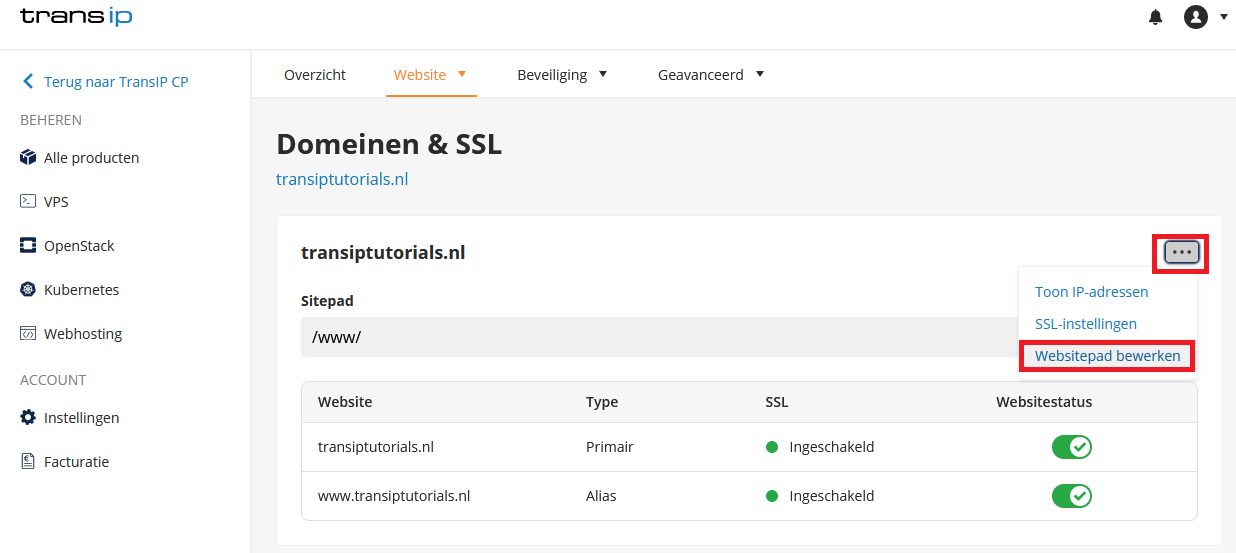Screen dimensions: 1236x553
Task: Expand the Beveiliging dropdown arrow
Action: click(603, 74)
